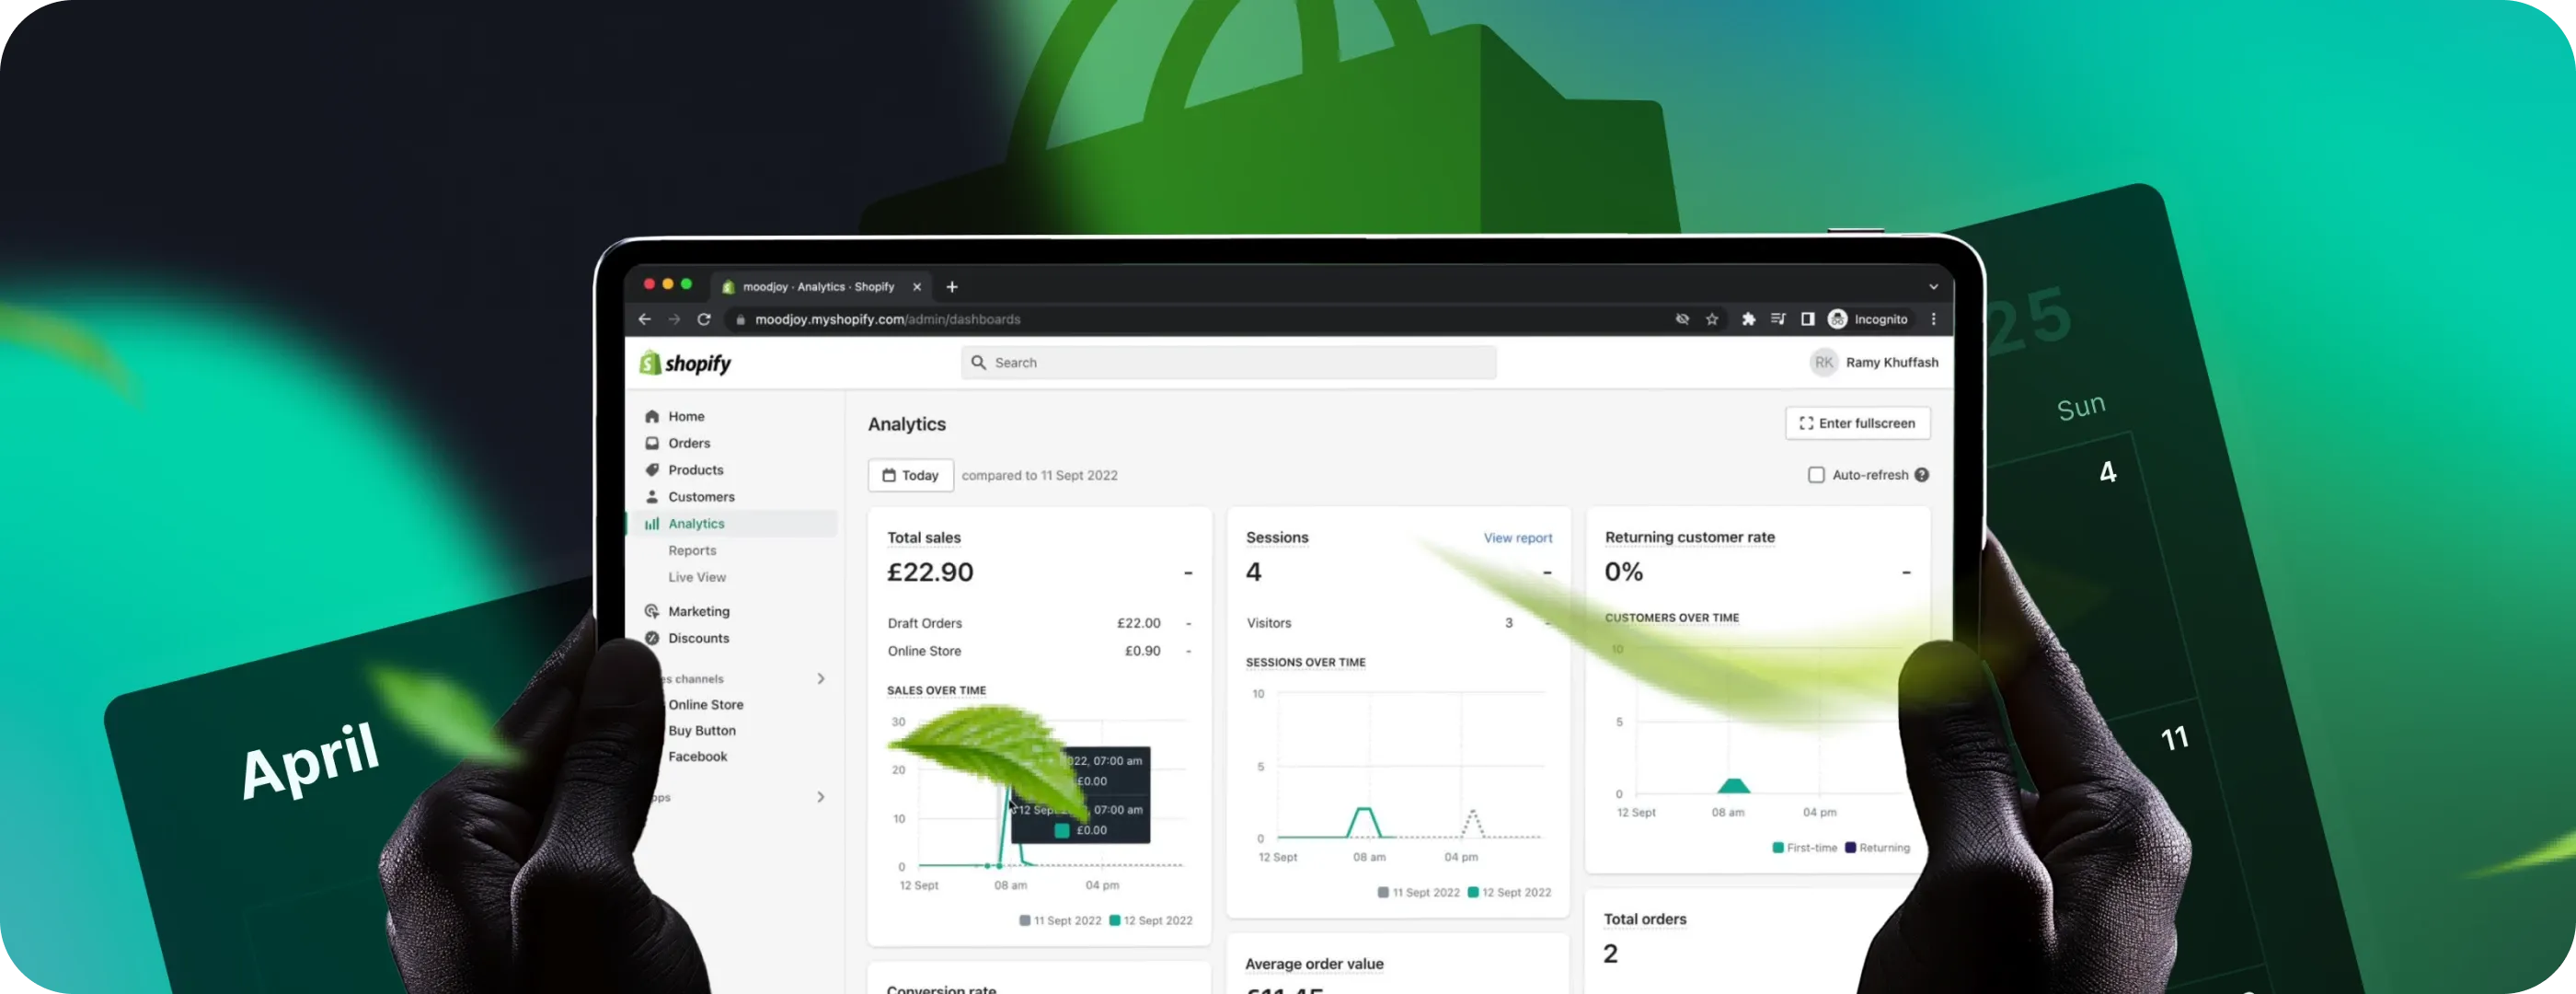
Task: Expand the Apps section chevron
Action: pos(821,797)
